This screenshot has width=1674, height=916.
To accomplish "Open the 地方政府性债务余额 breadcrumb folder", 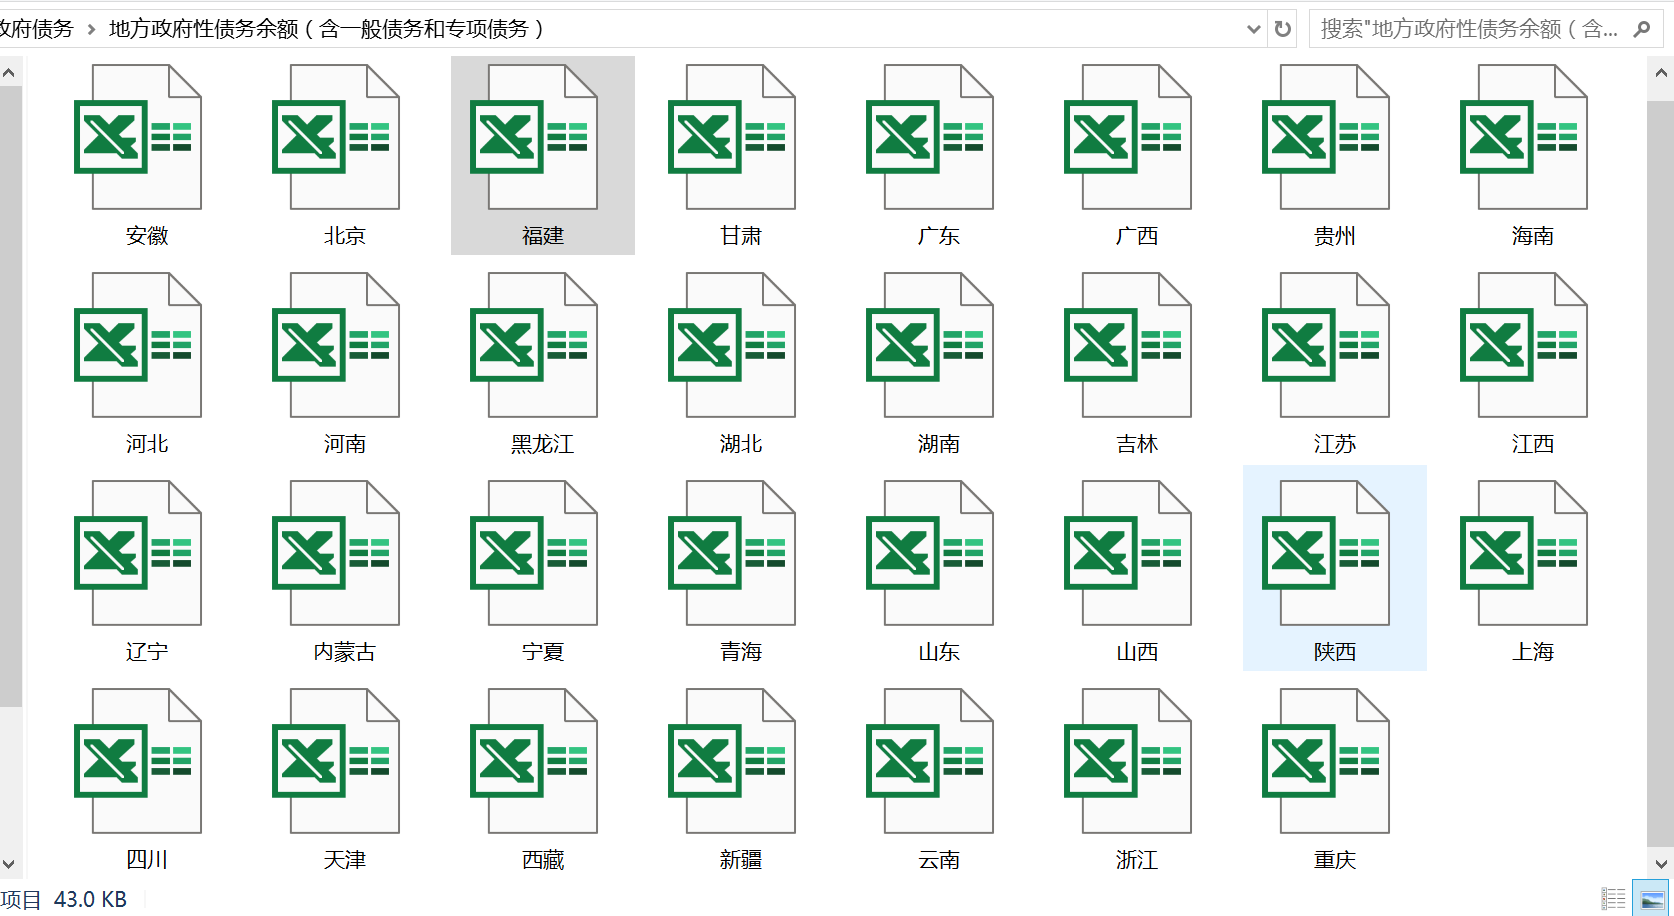I will pos(326,29).
